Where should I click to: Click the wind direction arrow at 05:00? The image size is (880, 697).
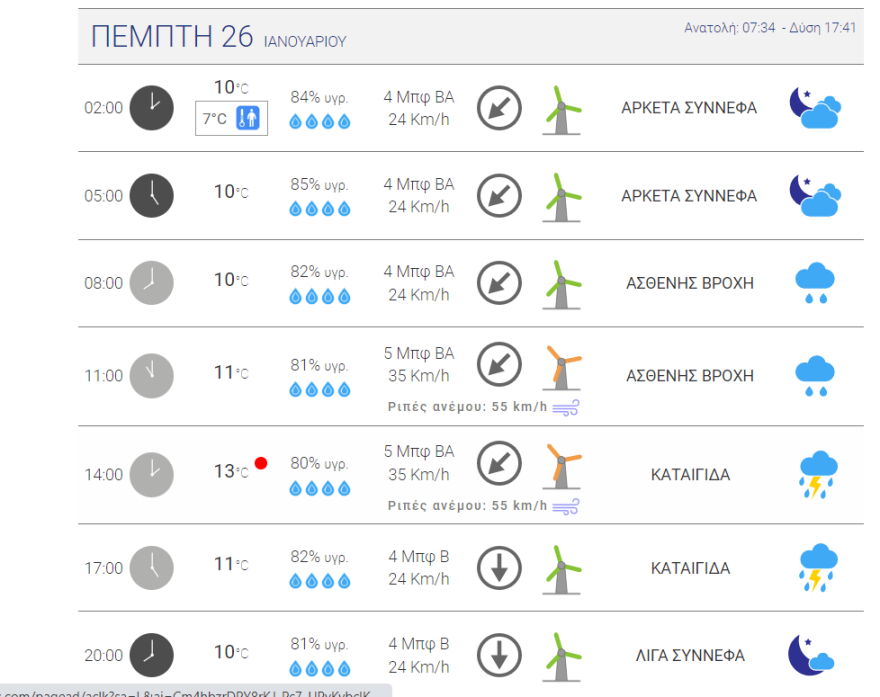pos(498,196)
